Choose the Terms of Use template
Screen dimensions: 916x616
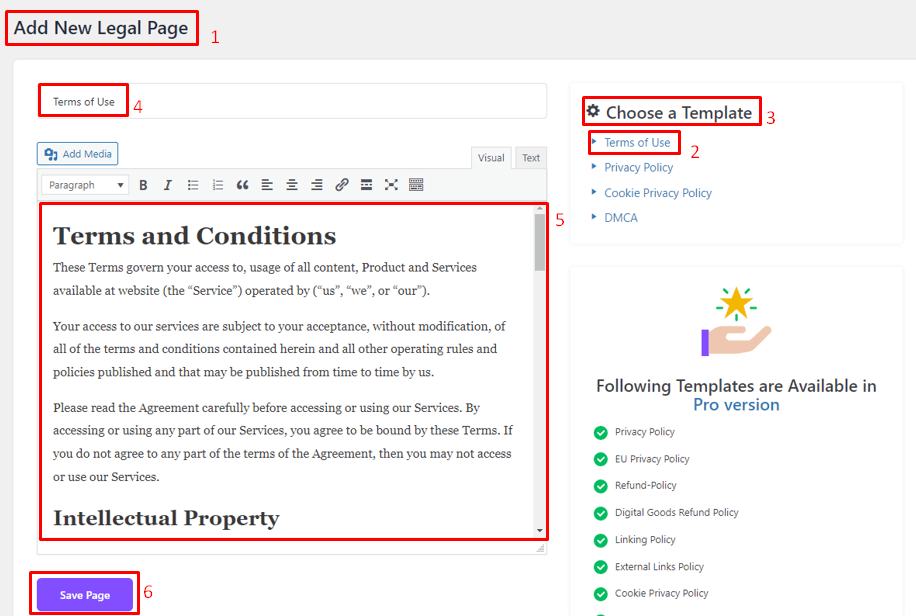[x=637, y=143]
